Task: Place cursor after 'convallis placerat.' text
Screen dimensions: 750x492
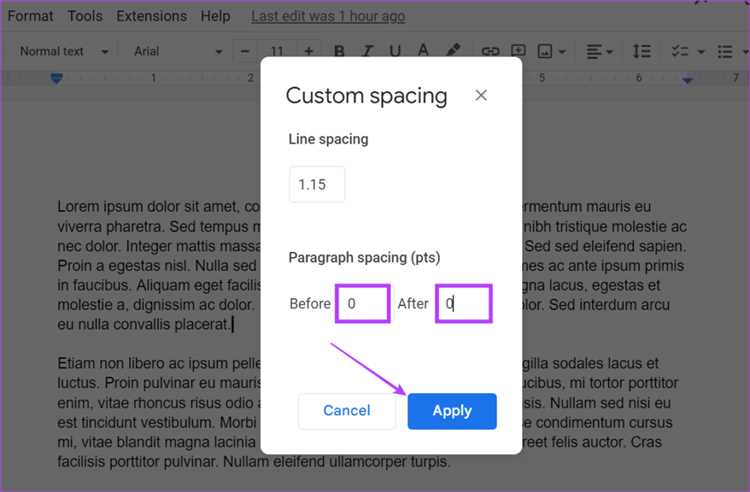Action: click(233, 324)
